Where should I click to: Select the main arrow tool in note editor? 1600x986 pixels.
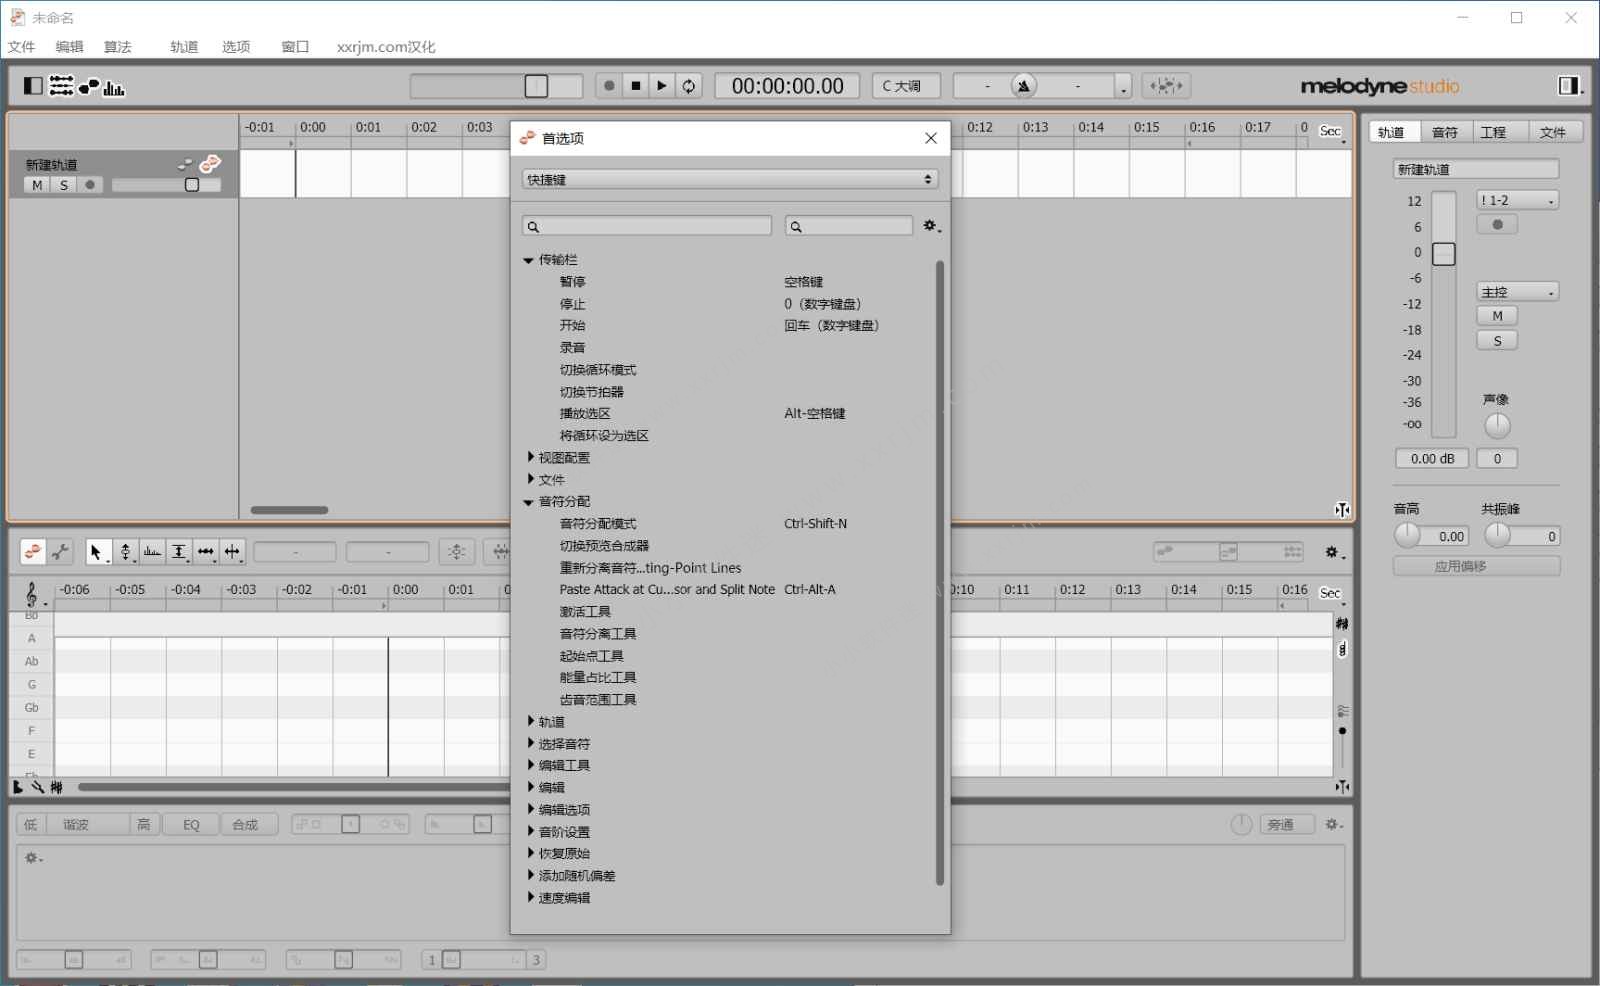(97, 551)
